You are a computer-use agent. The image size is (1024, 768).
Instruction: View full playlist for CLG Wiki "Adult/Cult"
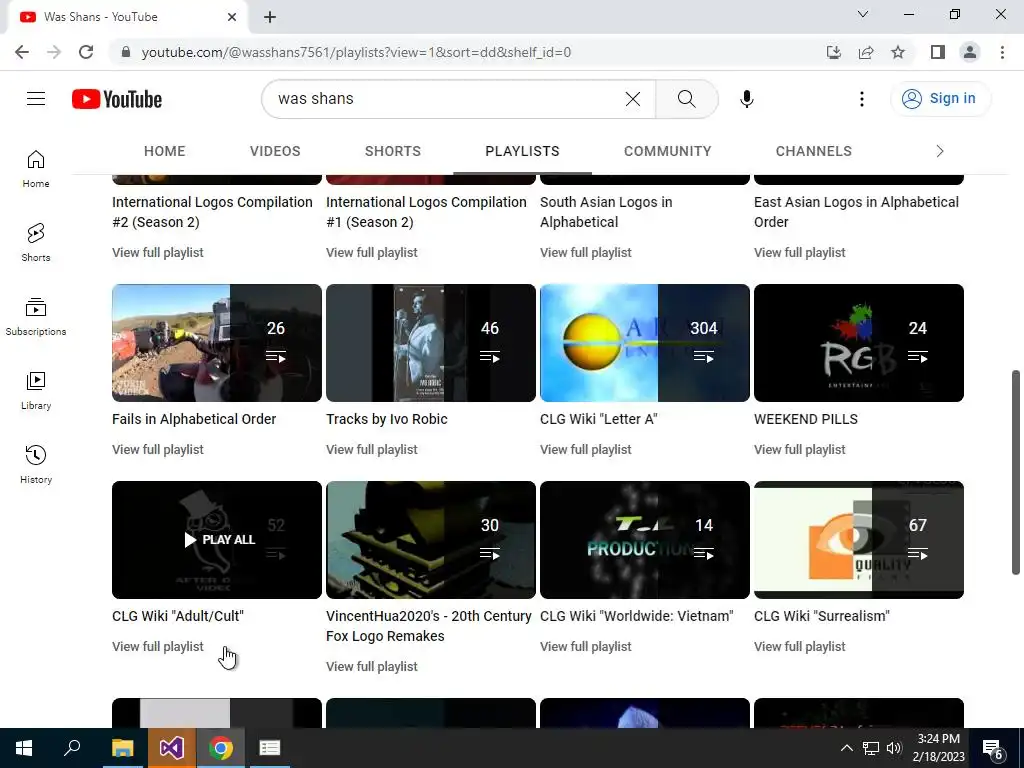point(157,647)
